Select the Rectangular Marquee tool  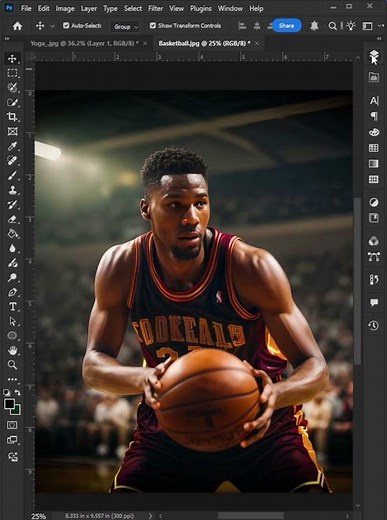[x=12, y=73]
